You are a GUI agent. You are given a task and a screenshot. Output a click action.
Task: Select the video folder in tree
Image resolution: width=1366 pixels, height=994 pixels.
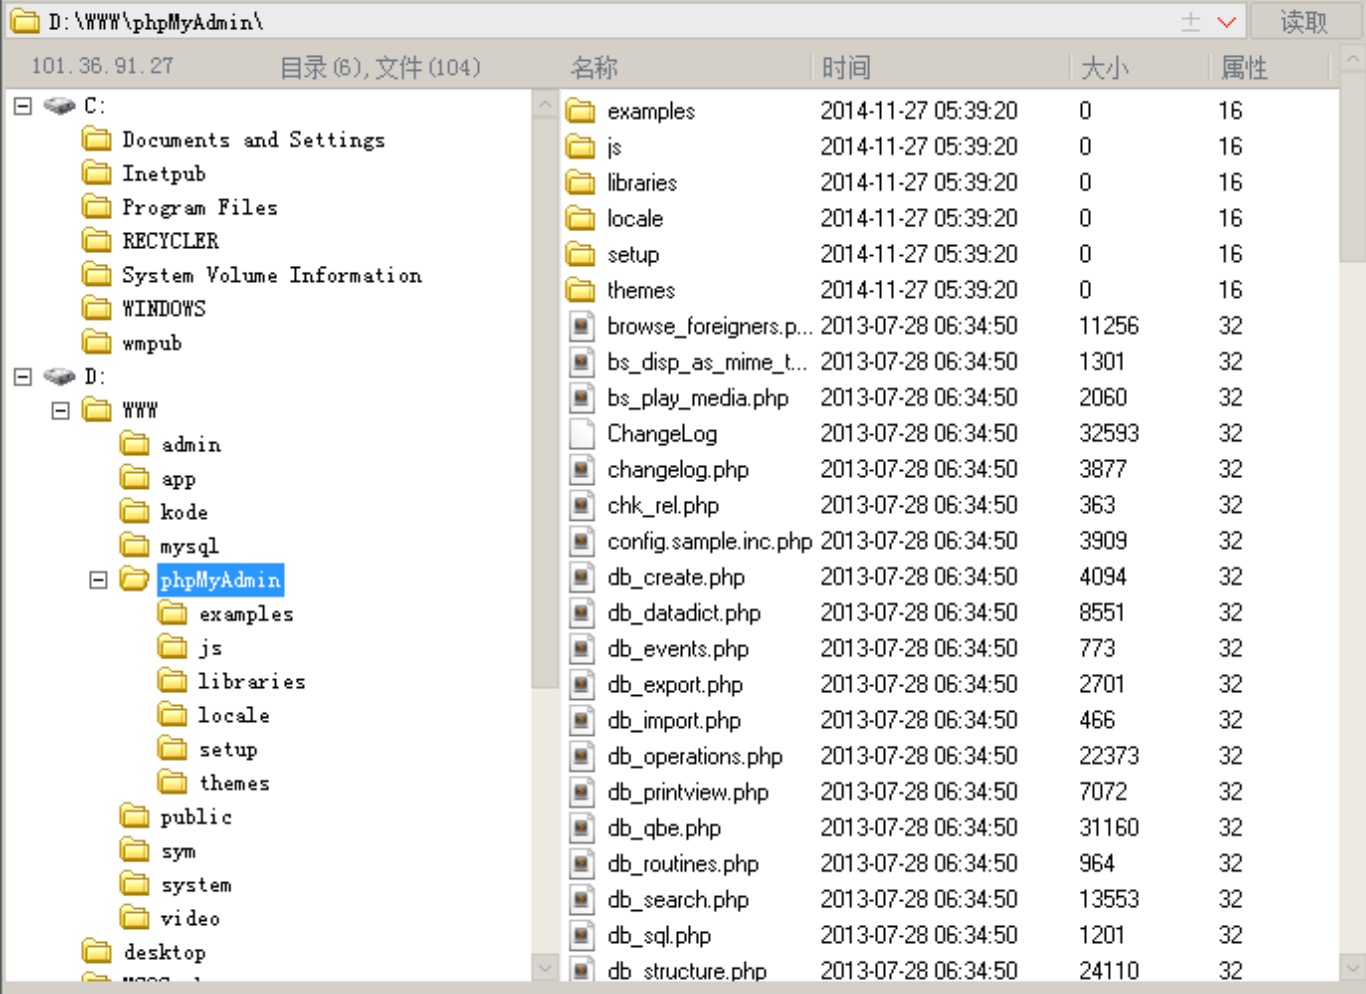pos(190,918)
